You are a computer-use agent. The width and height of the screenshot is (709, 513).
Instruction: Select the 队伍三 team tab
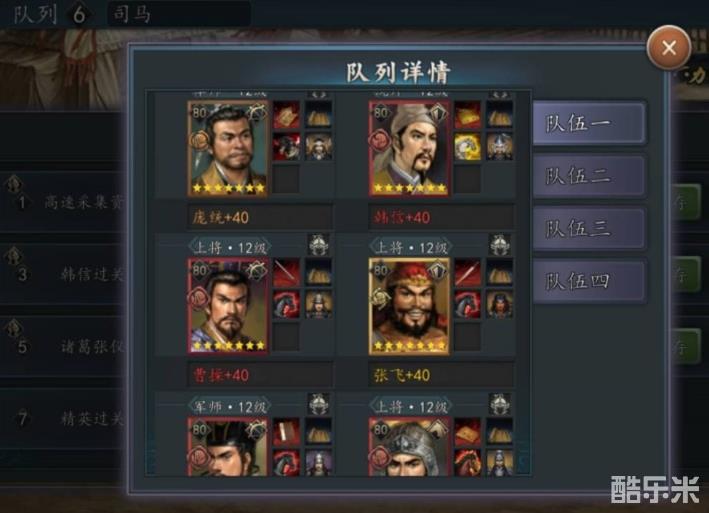pyautogui.click(x=589, y=228)
